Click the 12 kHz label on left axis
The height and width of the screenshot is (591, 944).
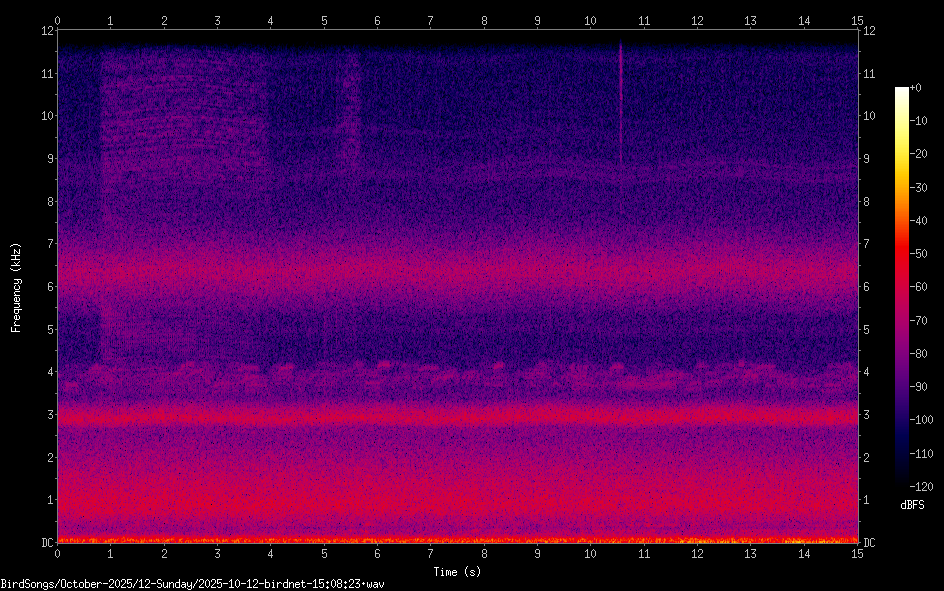point(47,29)
